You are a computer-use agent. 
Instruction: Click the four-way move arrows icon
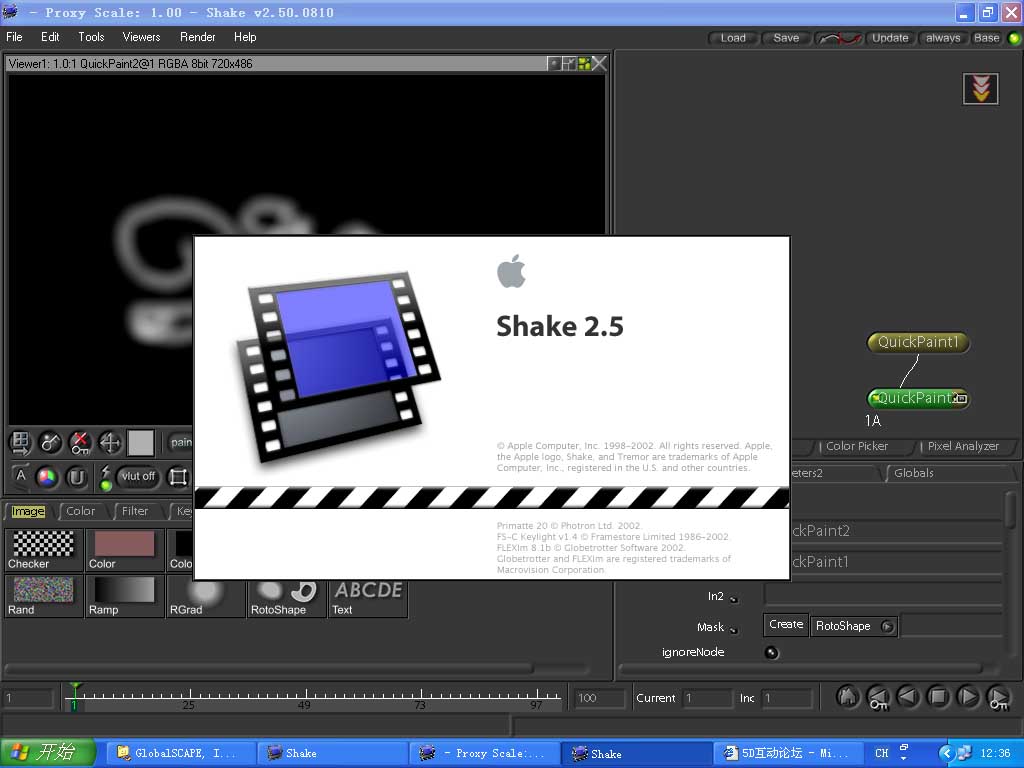[110, 442]
